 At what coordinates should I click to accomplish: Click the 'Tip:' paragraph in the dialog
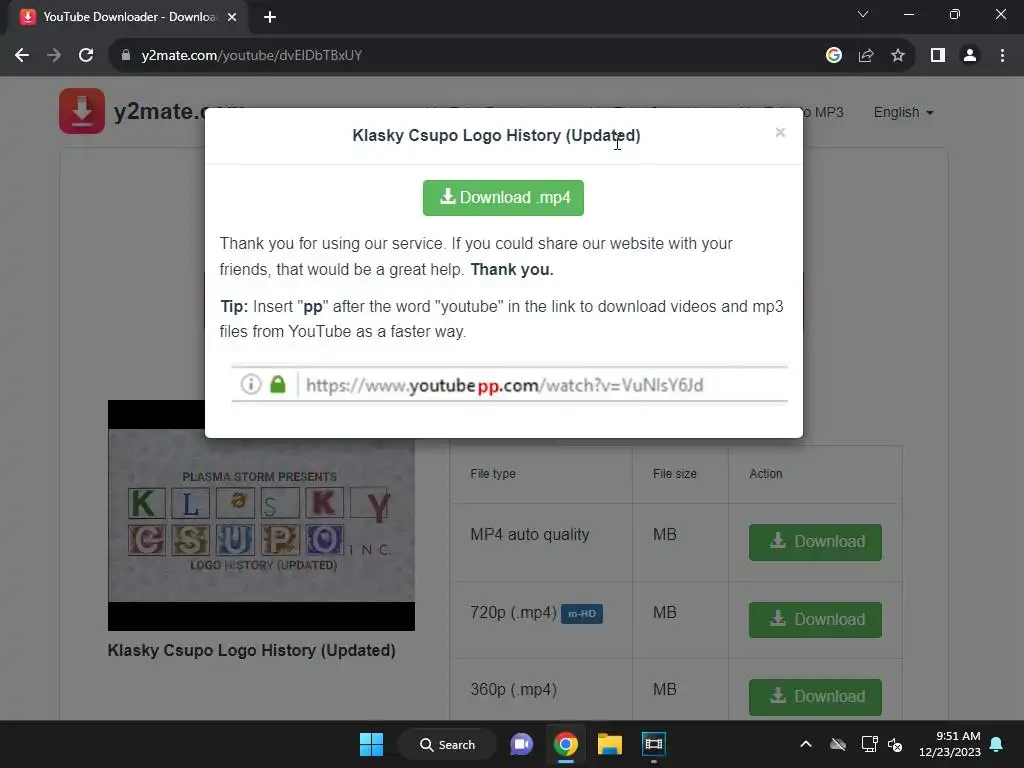coord(502,319)
